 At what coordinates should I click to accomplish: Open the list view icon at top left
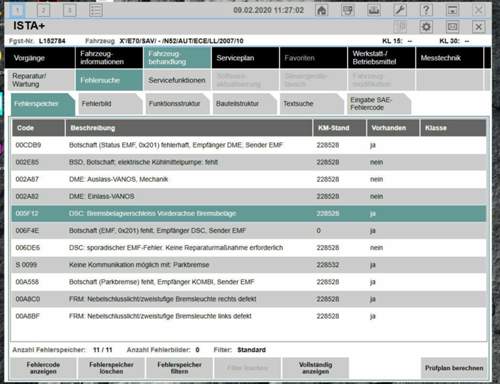tap(96, 10)
